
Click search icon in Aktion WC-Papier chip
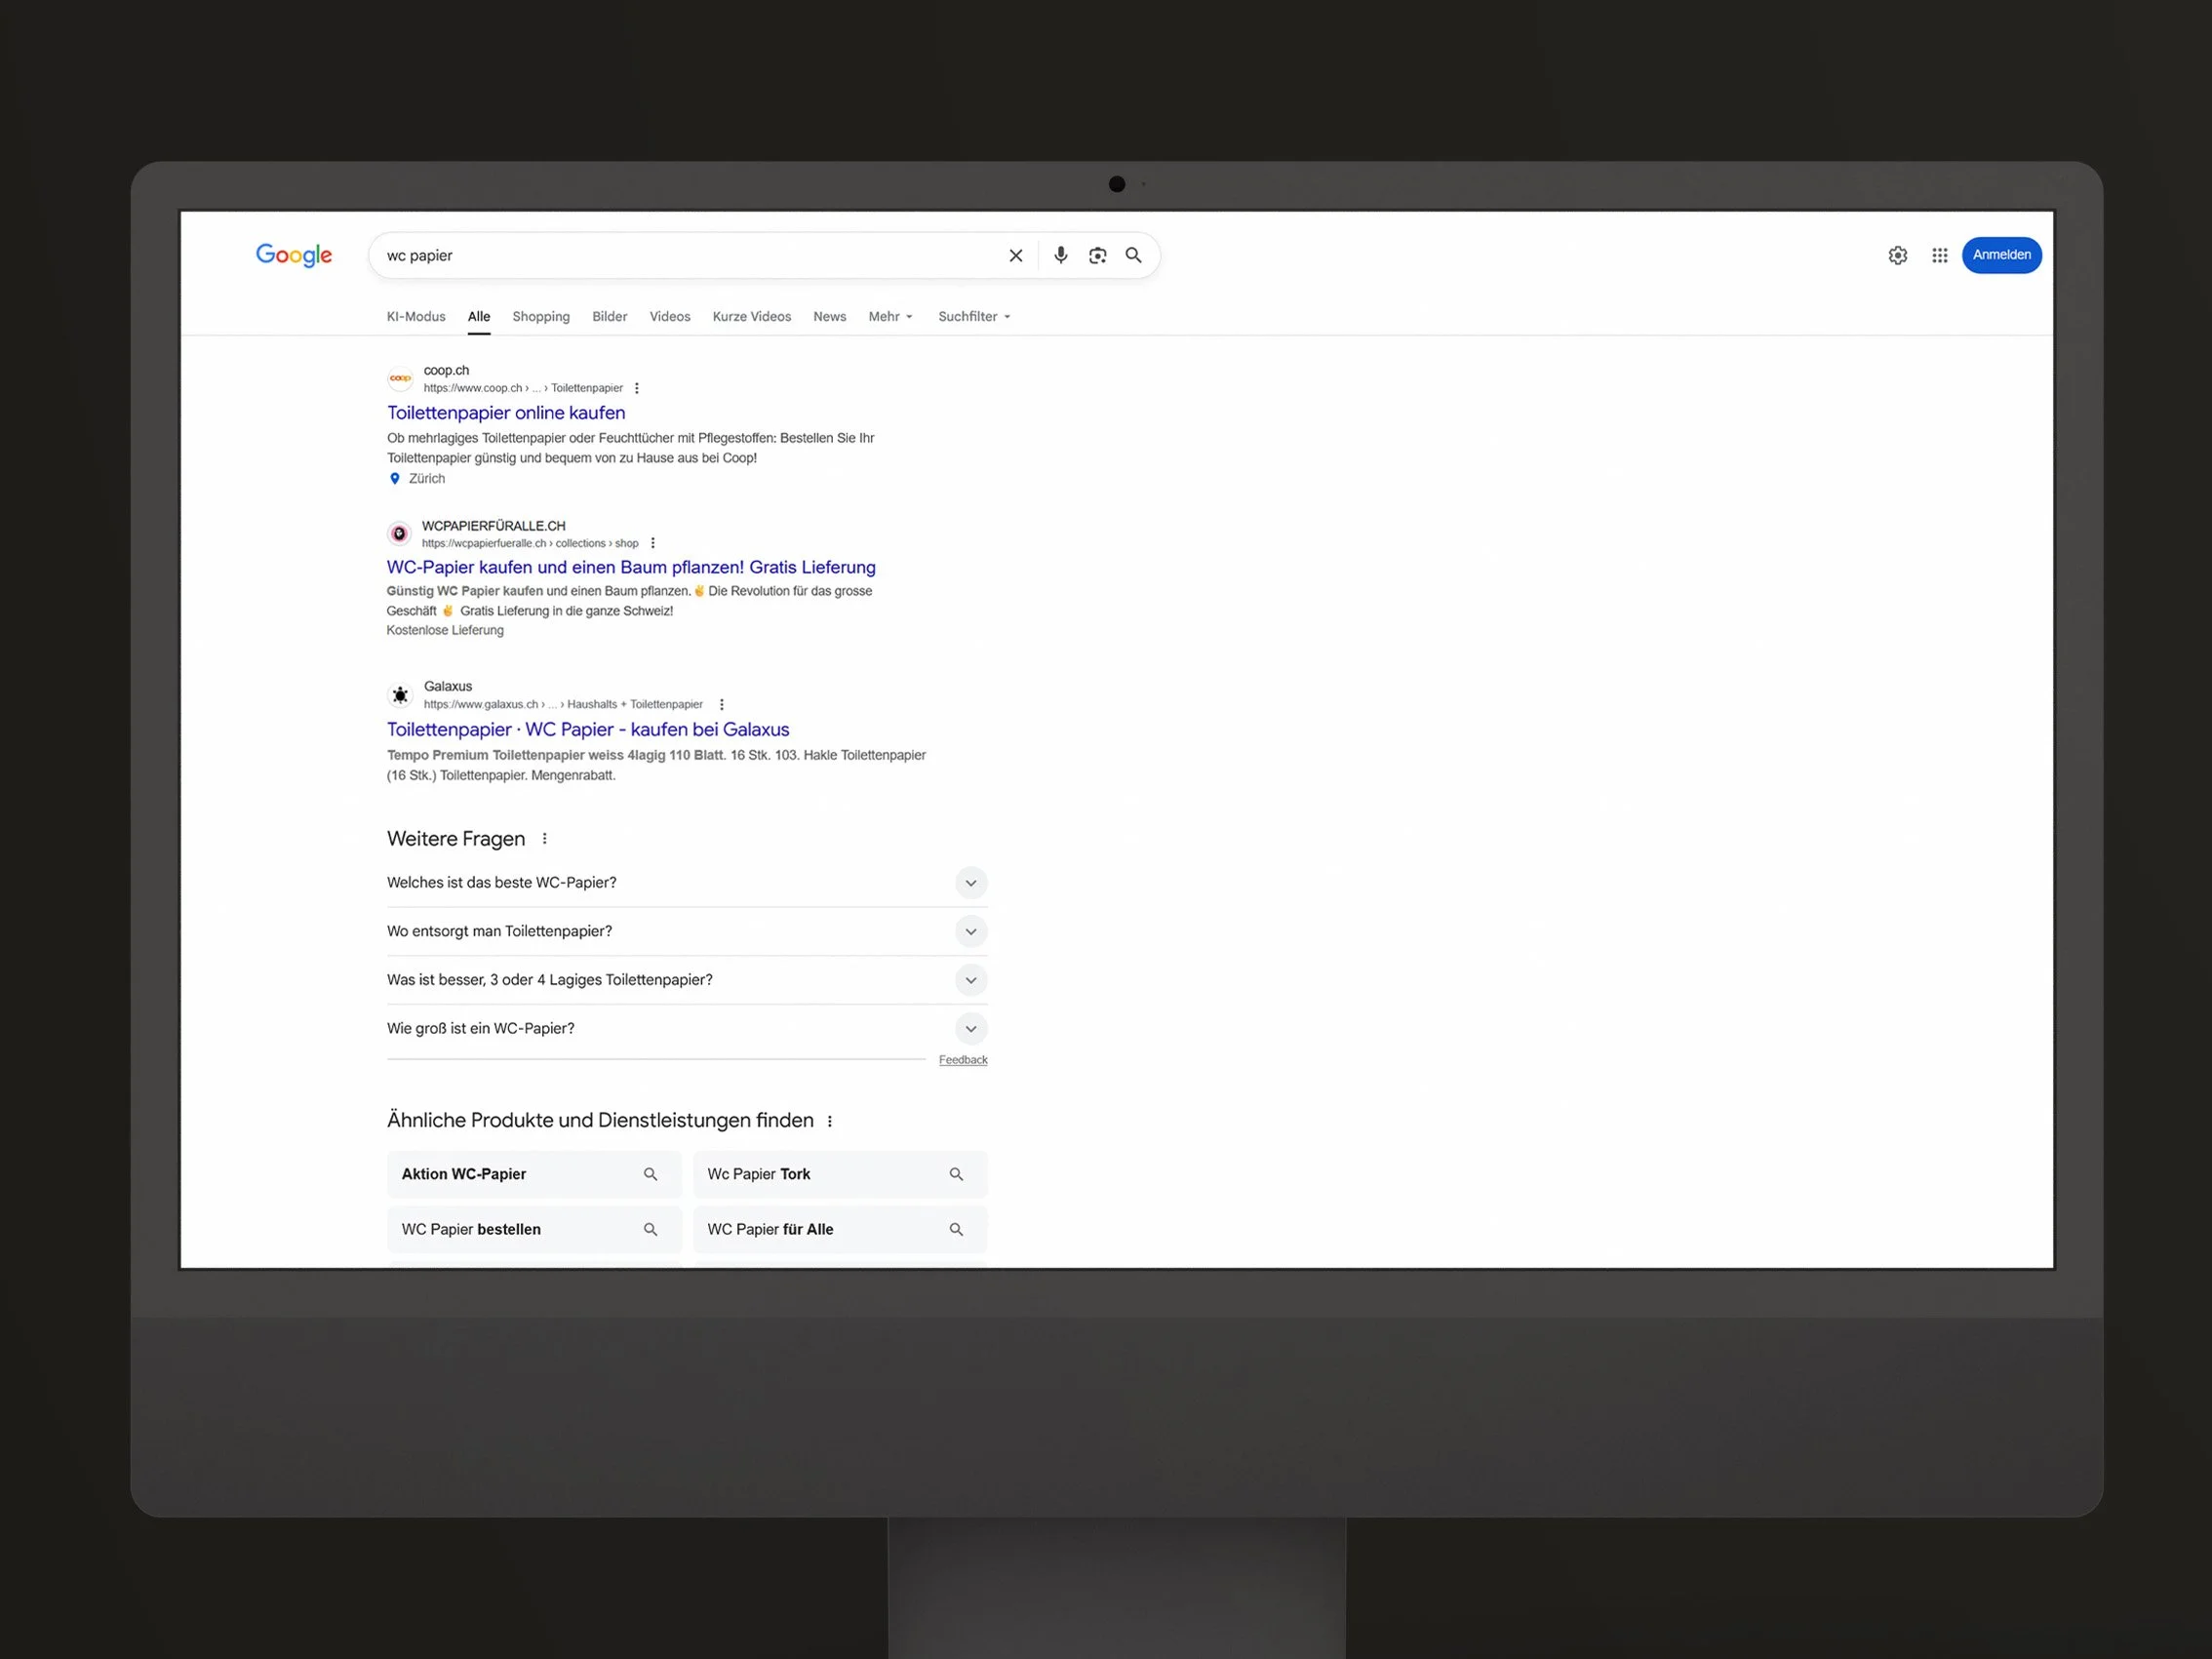click(x=650, y=1174)
